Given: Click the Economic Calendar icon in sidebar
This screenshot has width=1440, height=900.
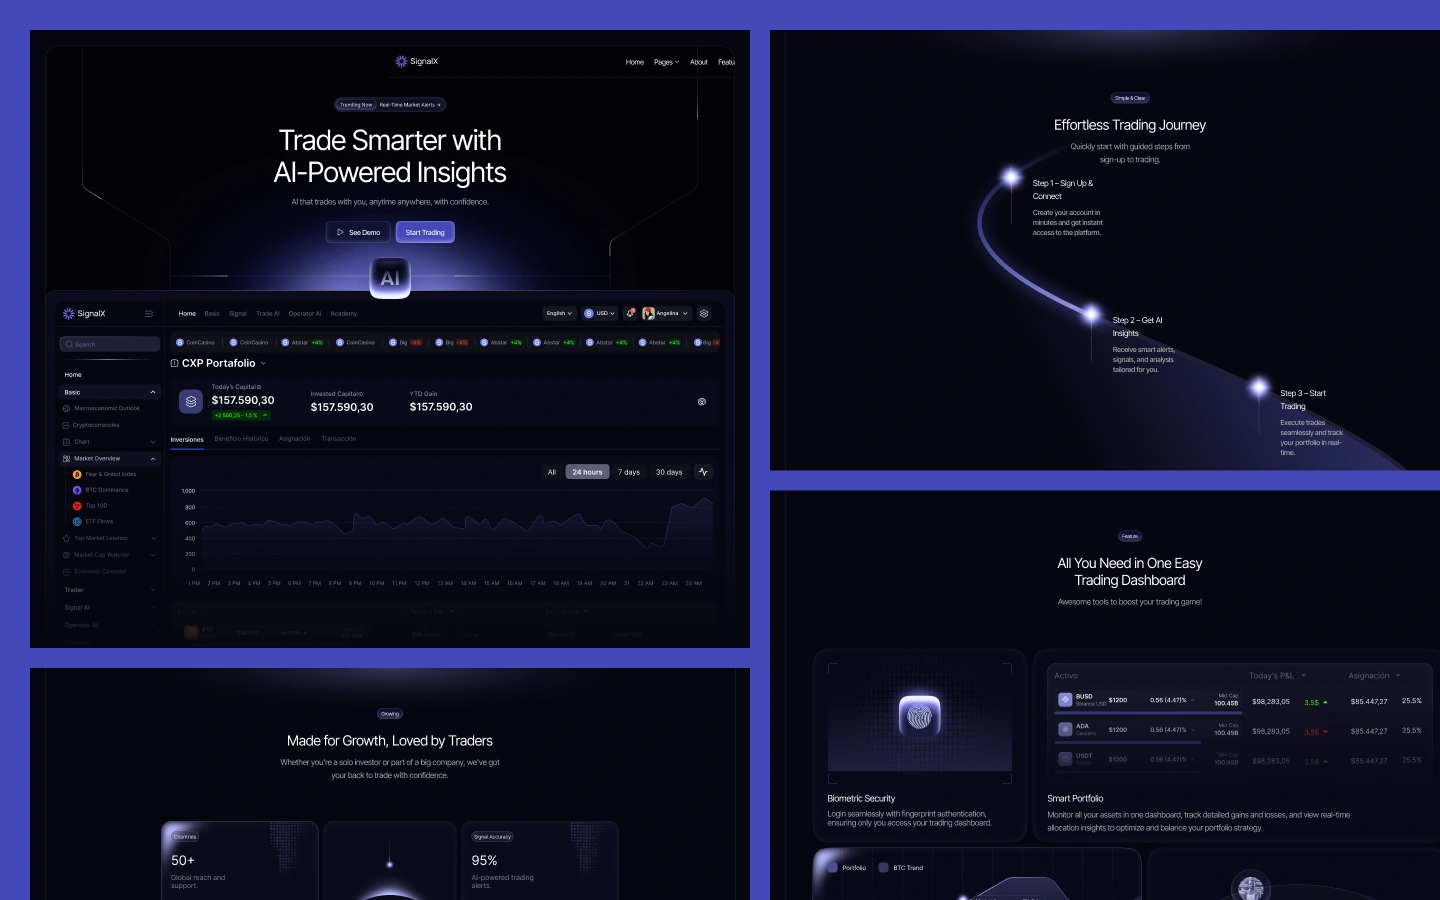Looking at the screenshot, I should pos(66,571).
